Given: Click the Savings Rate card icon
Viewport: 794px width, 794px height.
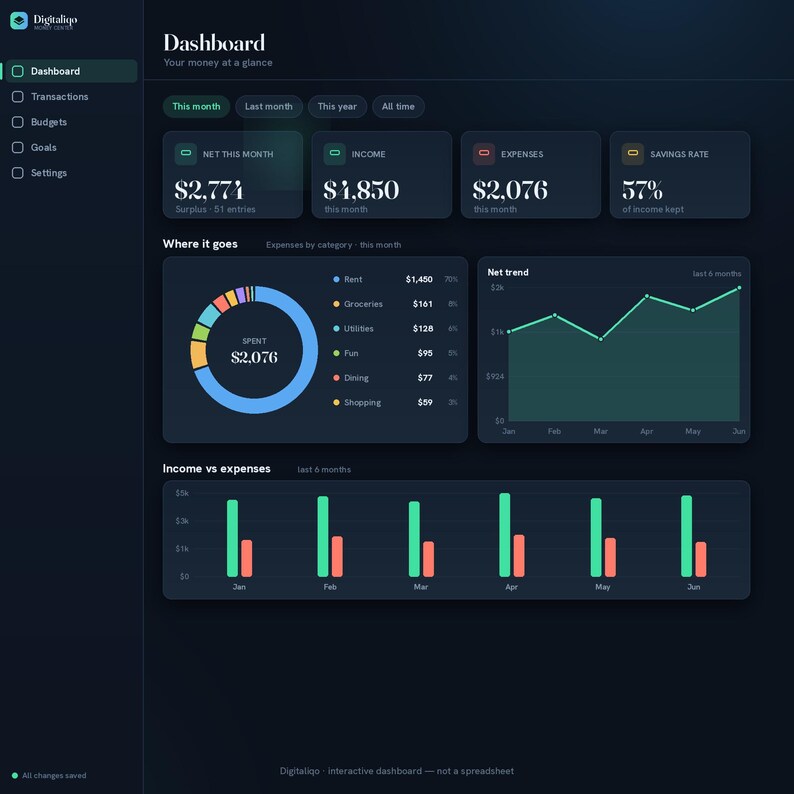Looking at the screenshot, I should pos(633,154).
